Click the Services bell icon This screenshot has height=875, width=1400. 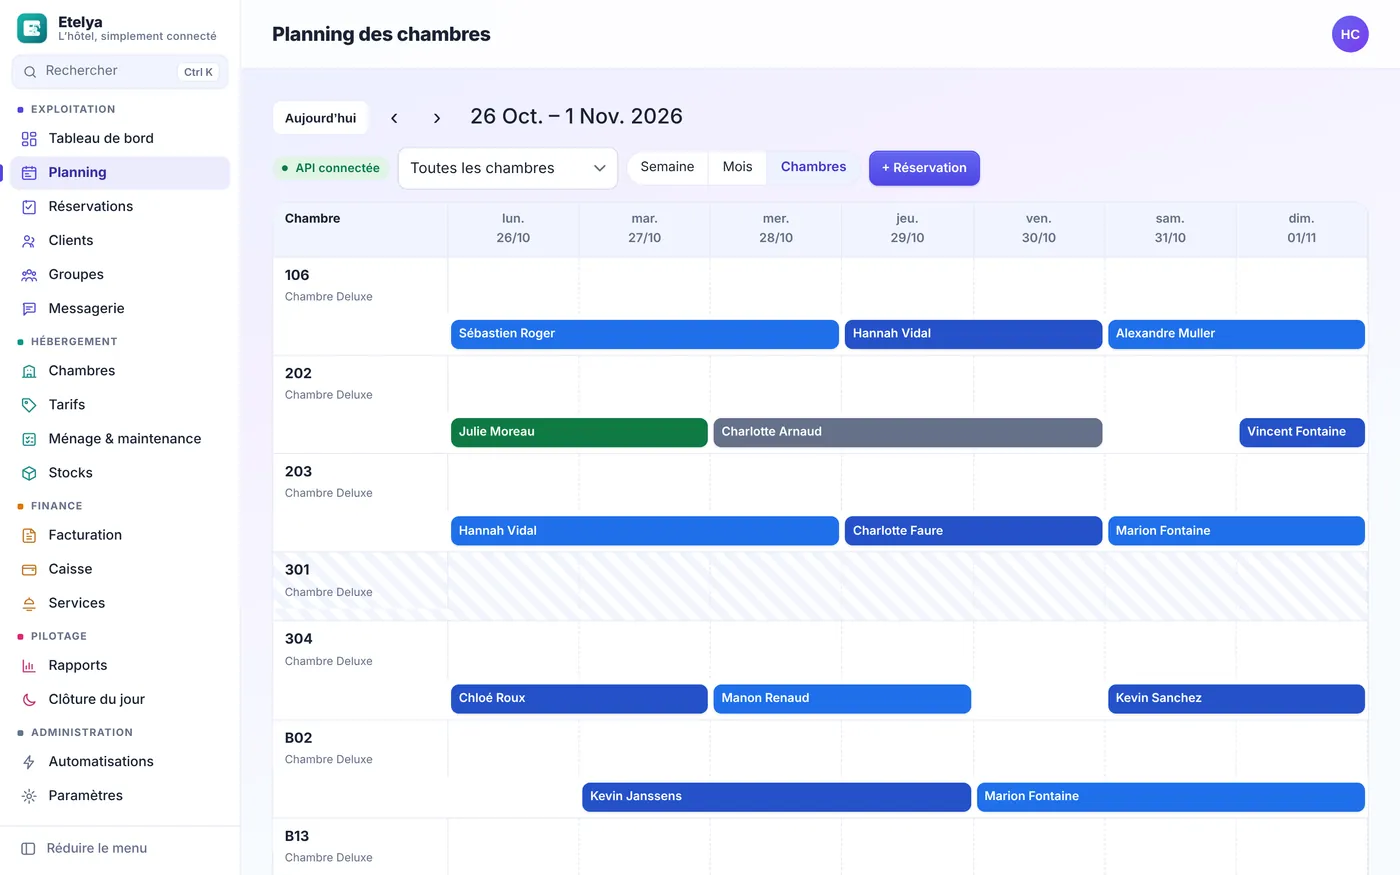pos(29,603)
